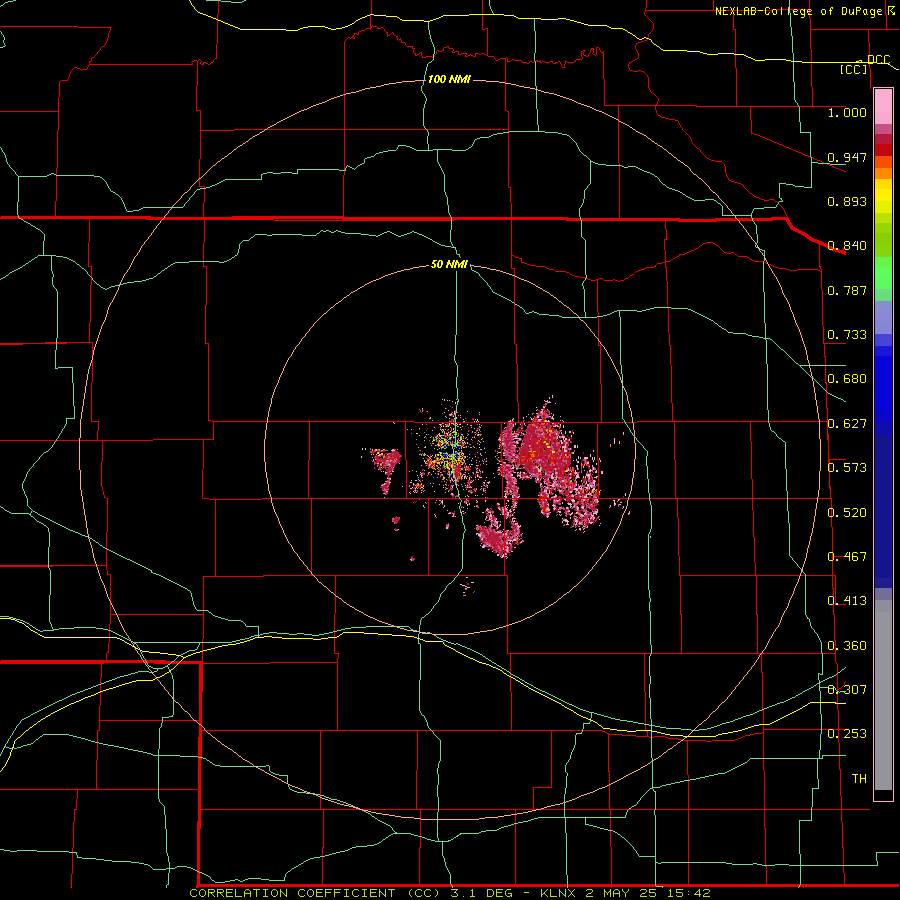
Task: Select the 0.360 legend value
Action: [x=847, y=646]
